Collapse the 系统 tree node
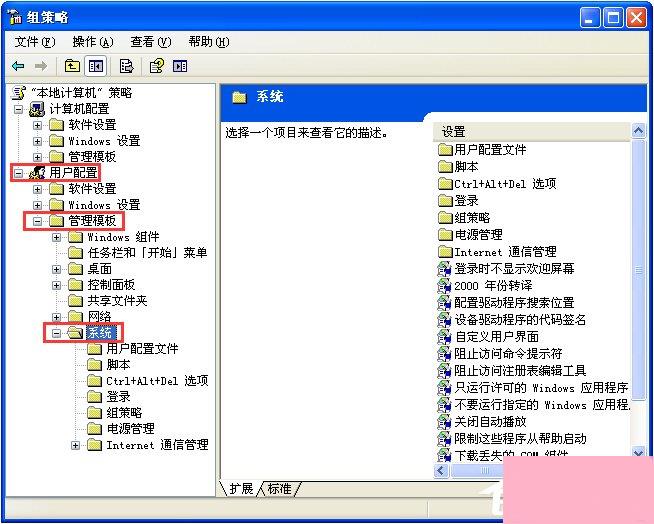This screenshot has width=654, height=524. click(57, 333)
